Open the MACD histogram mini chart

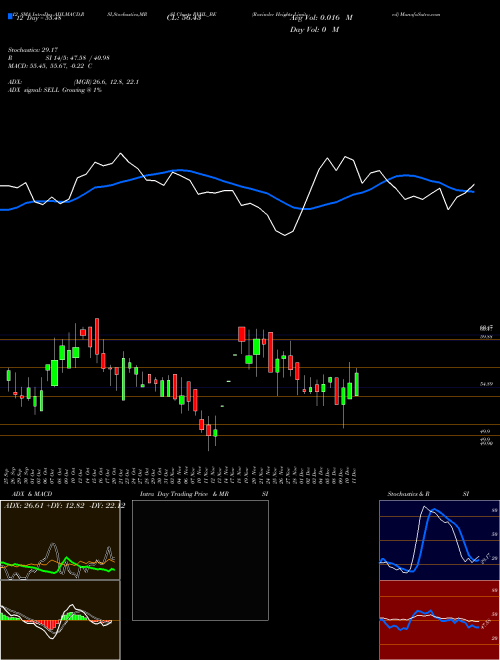(x=60, y=620)
